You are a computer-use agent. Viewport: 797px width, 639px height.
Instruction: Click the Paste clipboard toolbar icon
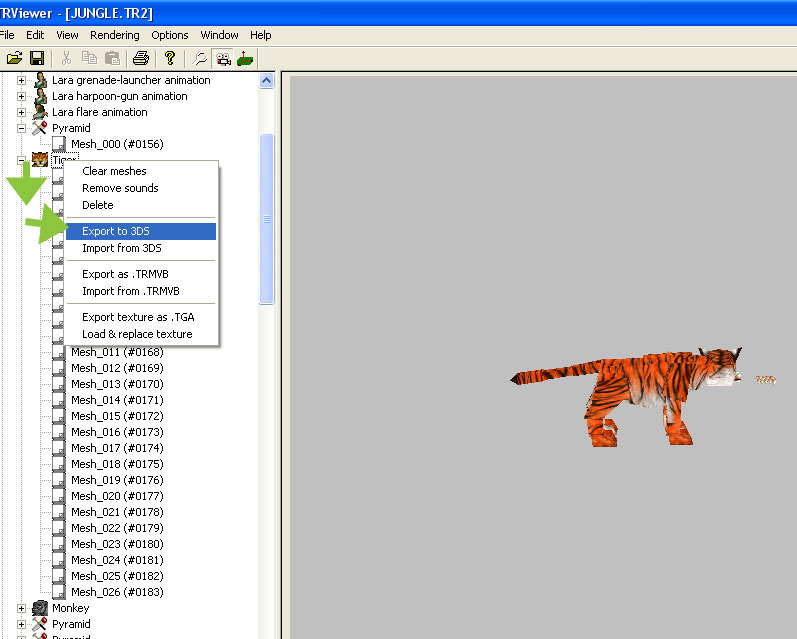click(112, 58)
